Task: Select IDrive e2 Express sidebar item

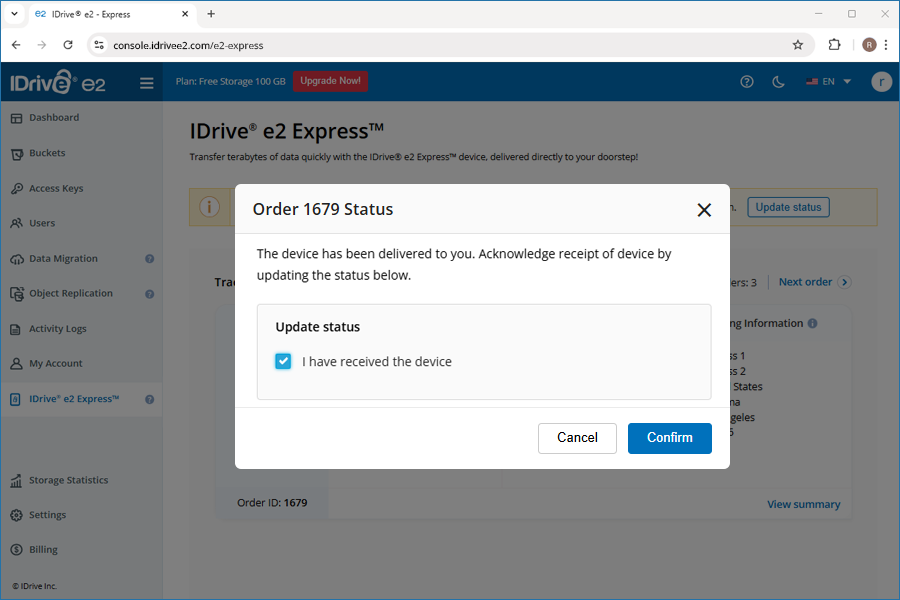Action: coord(81,399)
